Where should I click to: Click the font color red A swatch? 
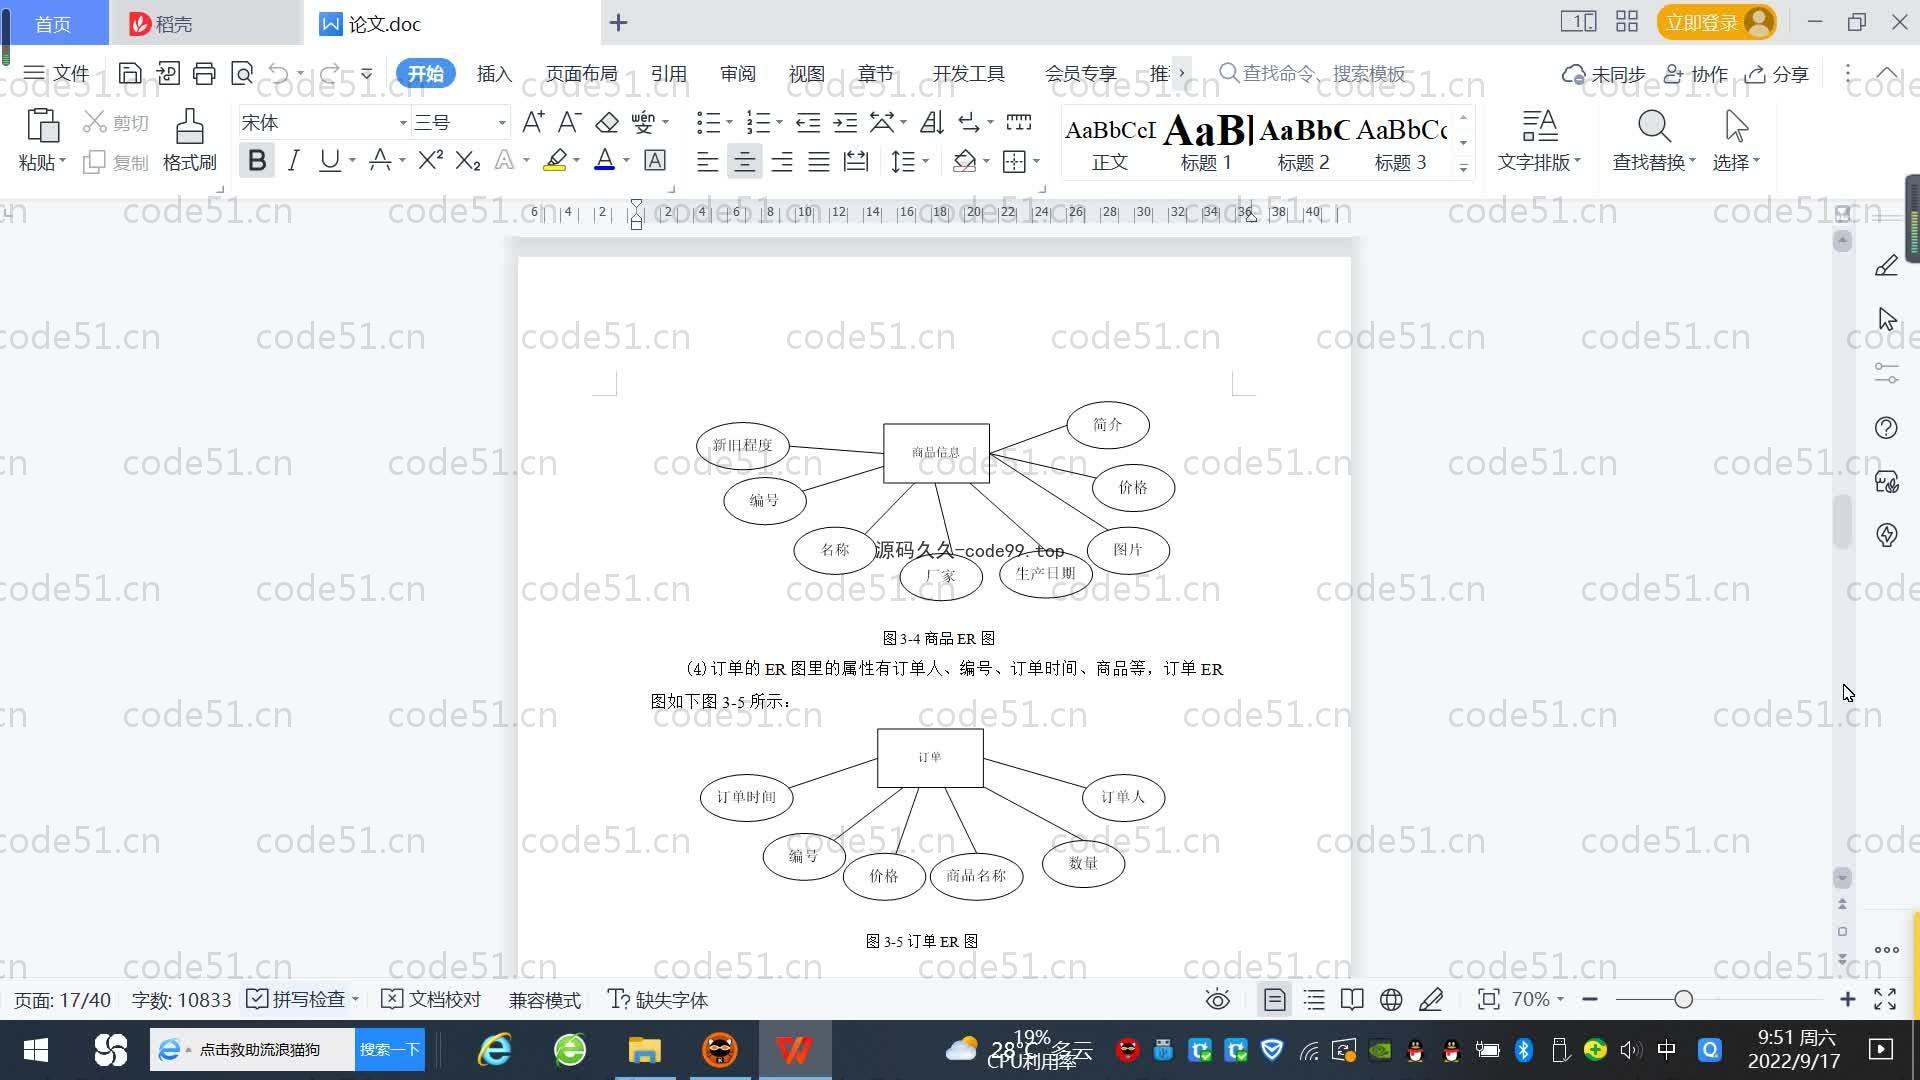pos(605,160)
